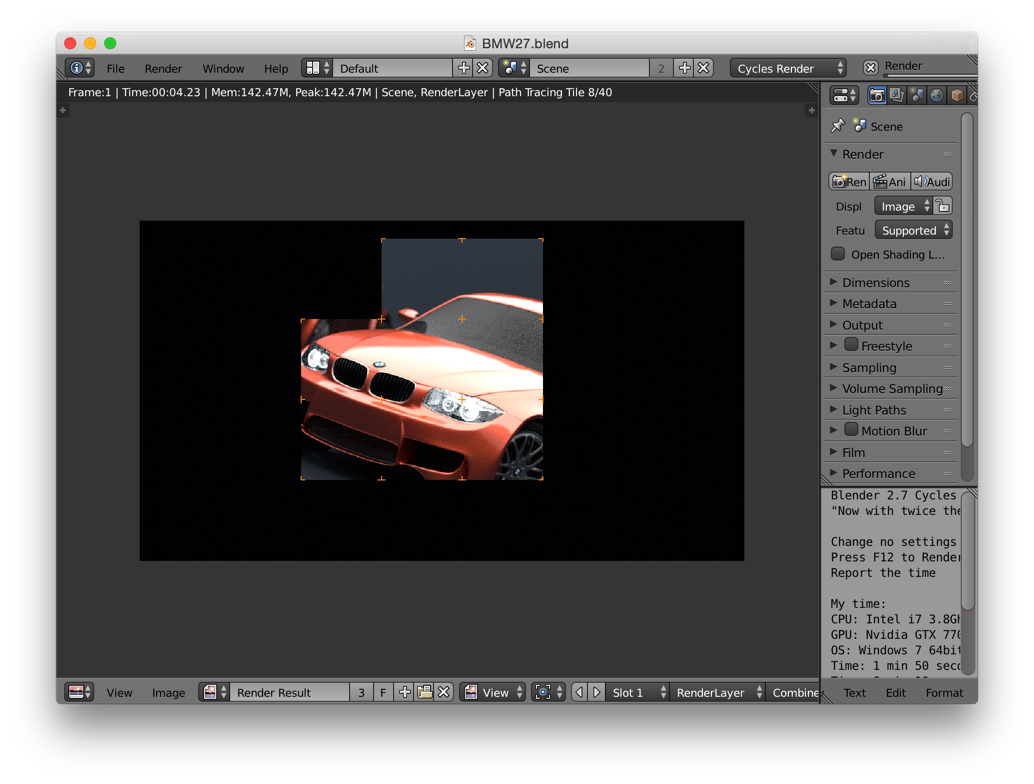1034x784 pixels.
Task: Open the Feature set Supported dropdown
Action: pyautogui.click(x=913, y=230)
